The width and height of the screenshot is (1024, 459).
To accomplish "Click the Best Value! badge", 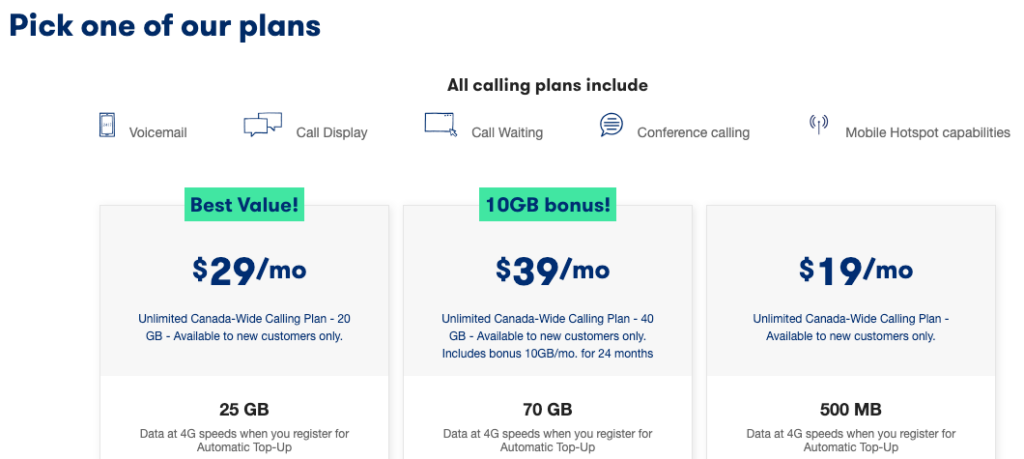I will pos(245,205).
